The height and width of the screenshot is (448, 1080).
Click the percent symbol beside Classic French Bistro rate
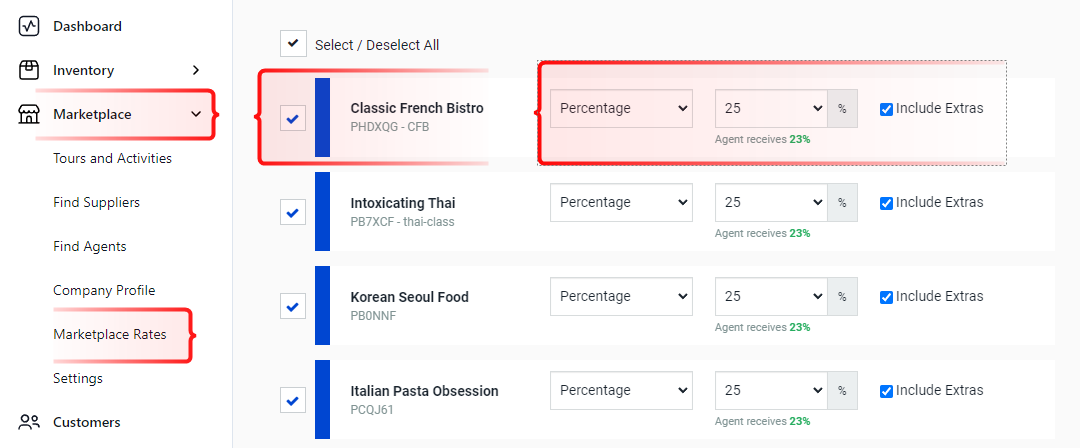[x=842, y=108]
